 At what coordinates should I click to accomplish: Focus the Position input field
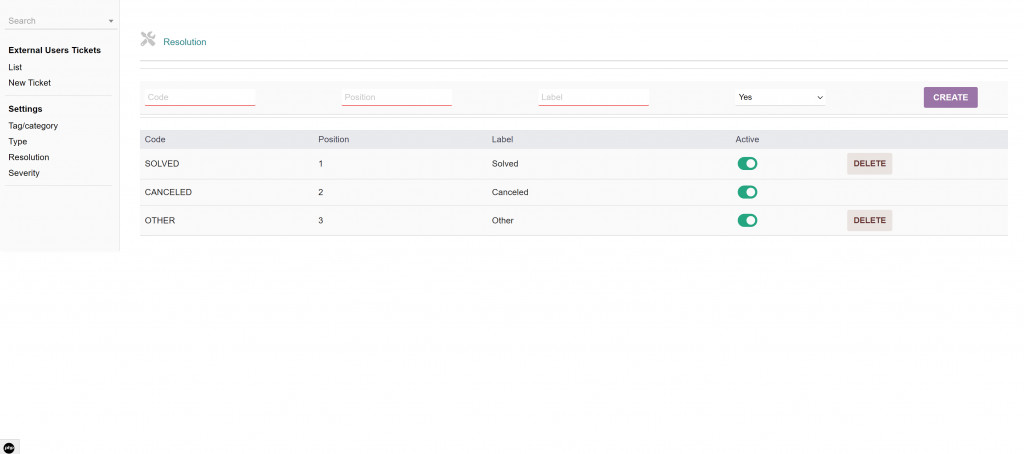[x=396, y=97]
